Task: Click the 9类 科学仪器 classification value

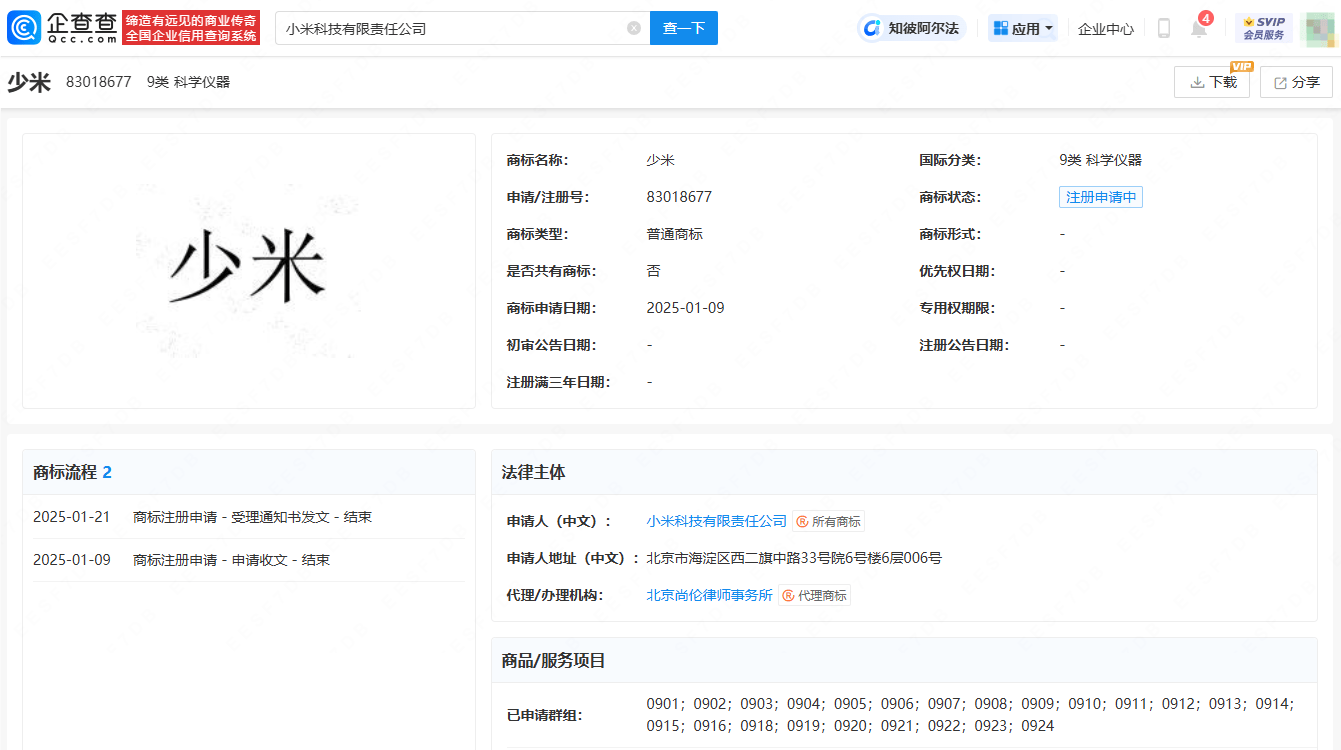Action: (x=1100, y=160)
